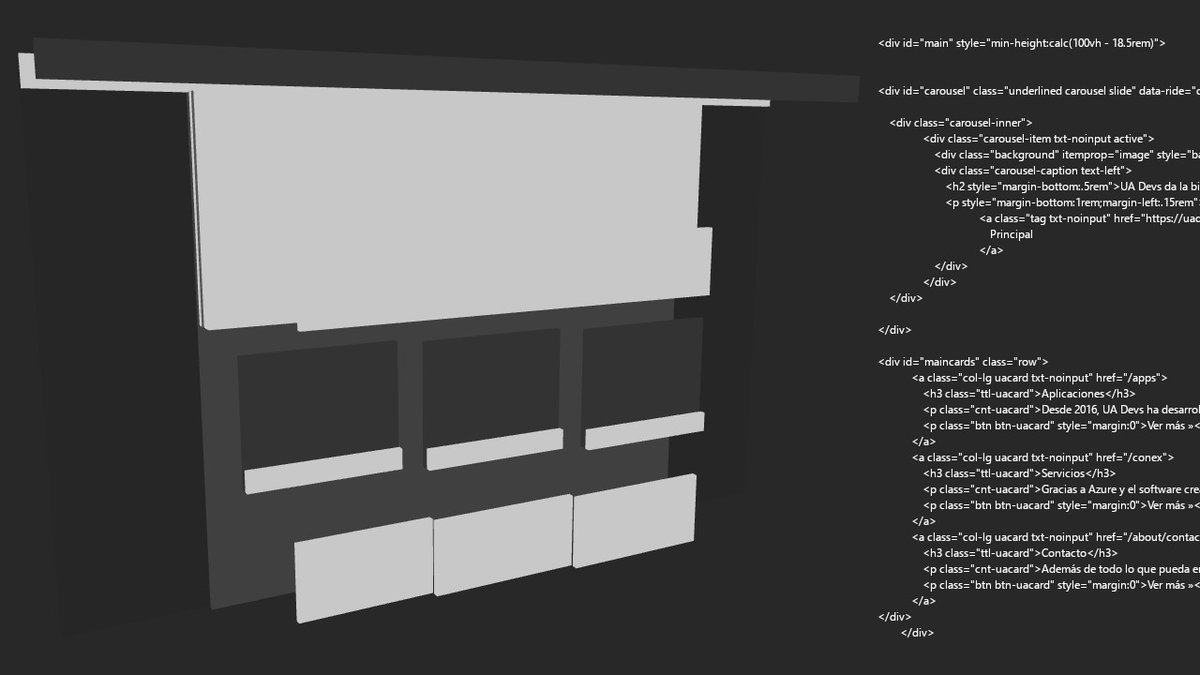The image size is (1200, 675).
Task: Select the h3 Contacto code line
Action: pyautogui.click(x=1020, y=553)
